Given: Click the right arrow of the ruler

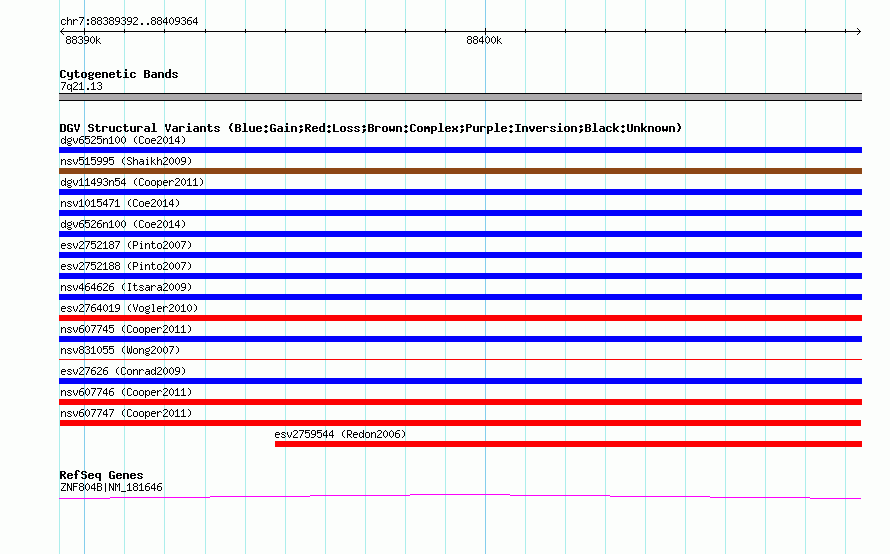Looking at the screenshot, I should click(858, 31).
